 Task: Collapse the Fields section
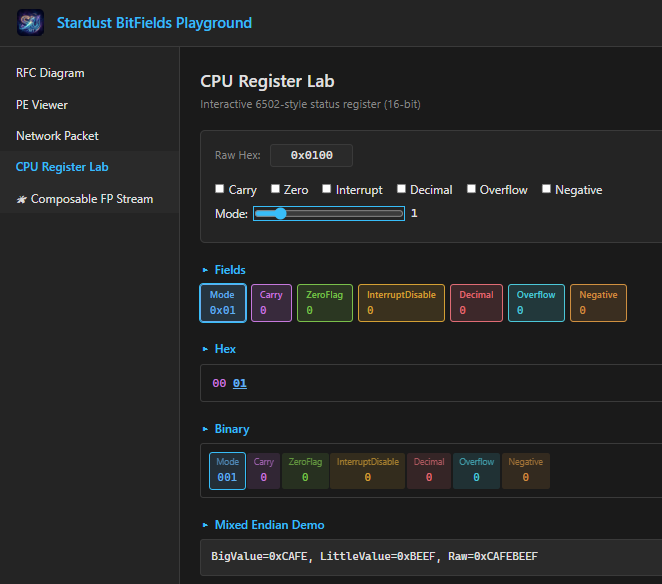coord(224,270)
